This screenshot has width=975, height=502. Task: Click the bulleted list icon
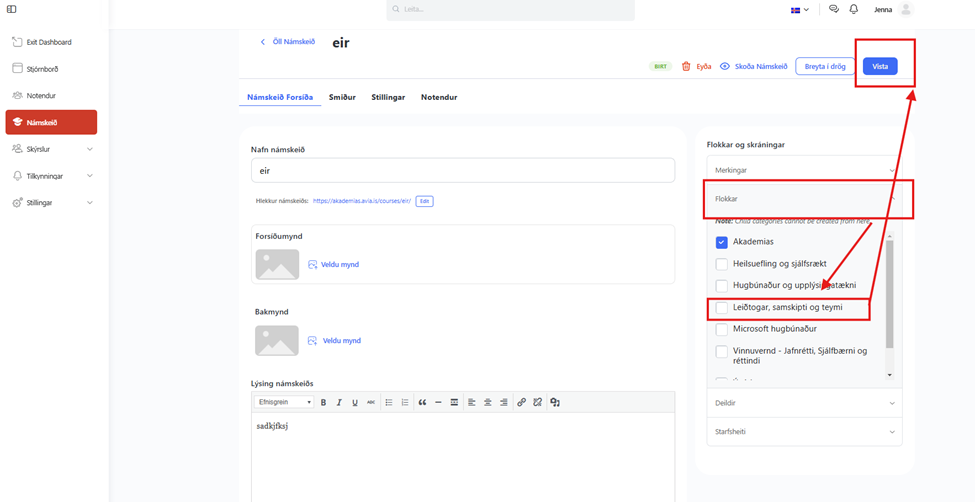tap(389, 402)
